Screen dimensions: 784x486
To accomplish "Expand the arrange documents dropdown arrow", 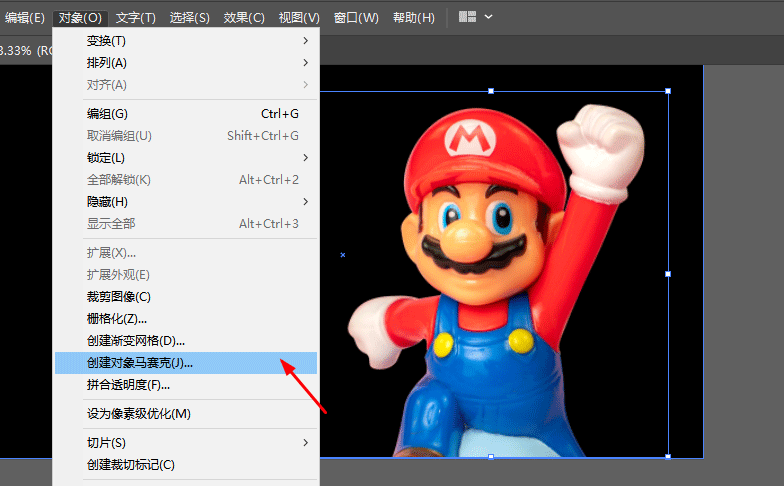I will click(488, 17).
